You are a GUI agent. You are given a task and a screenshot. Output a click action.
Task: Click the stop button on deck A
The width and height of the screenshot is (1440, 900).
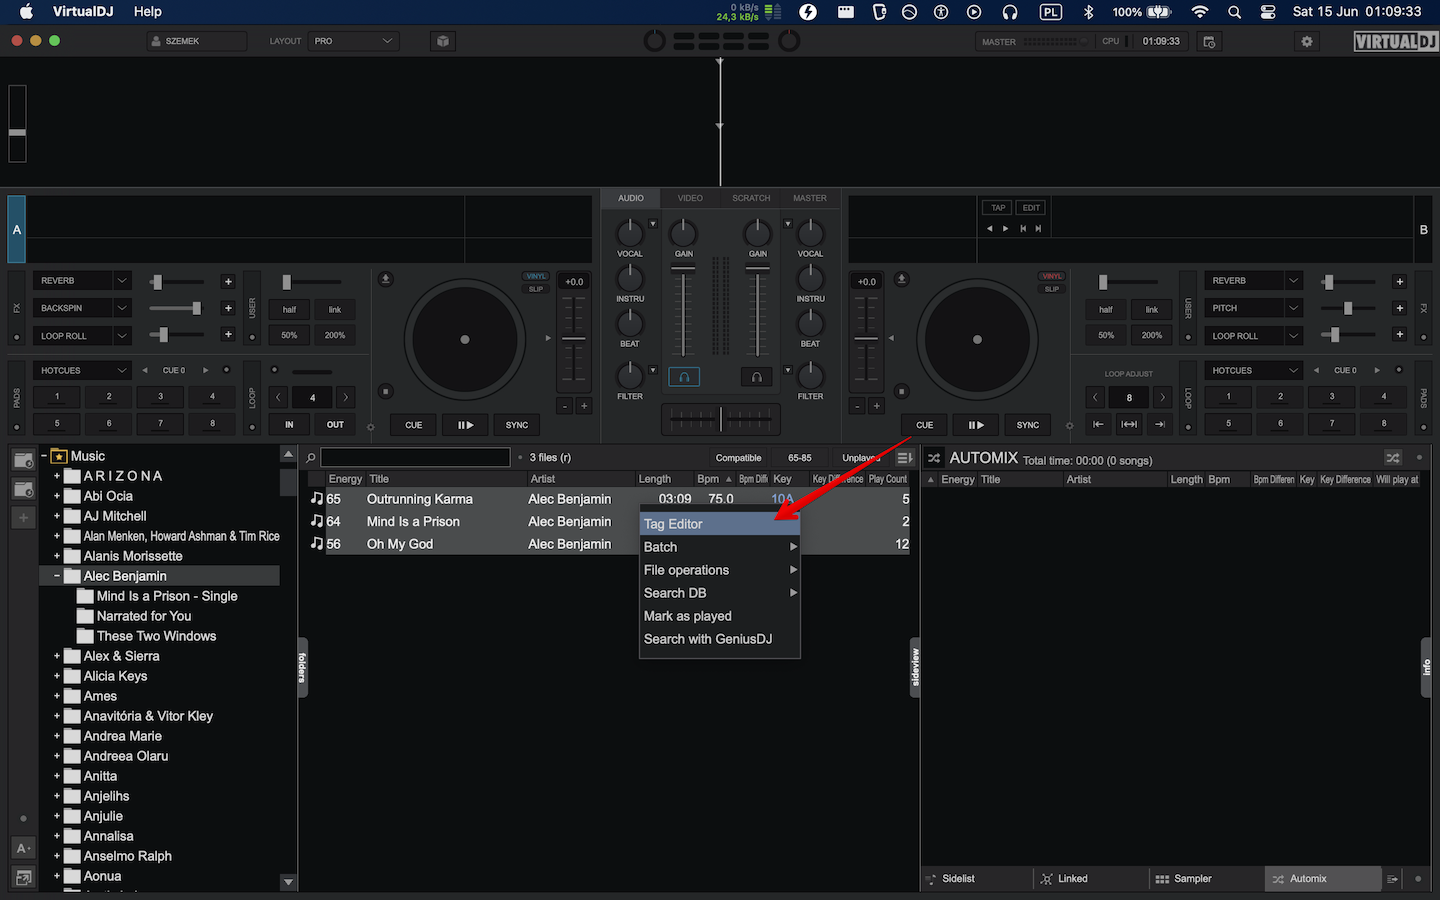[386, 391]
